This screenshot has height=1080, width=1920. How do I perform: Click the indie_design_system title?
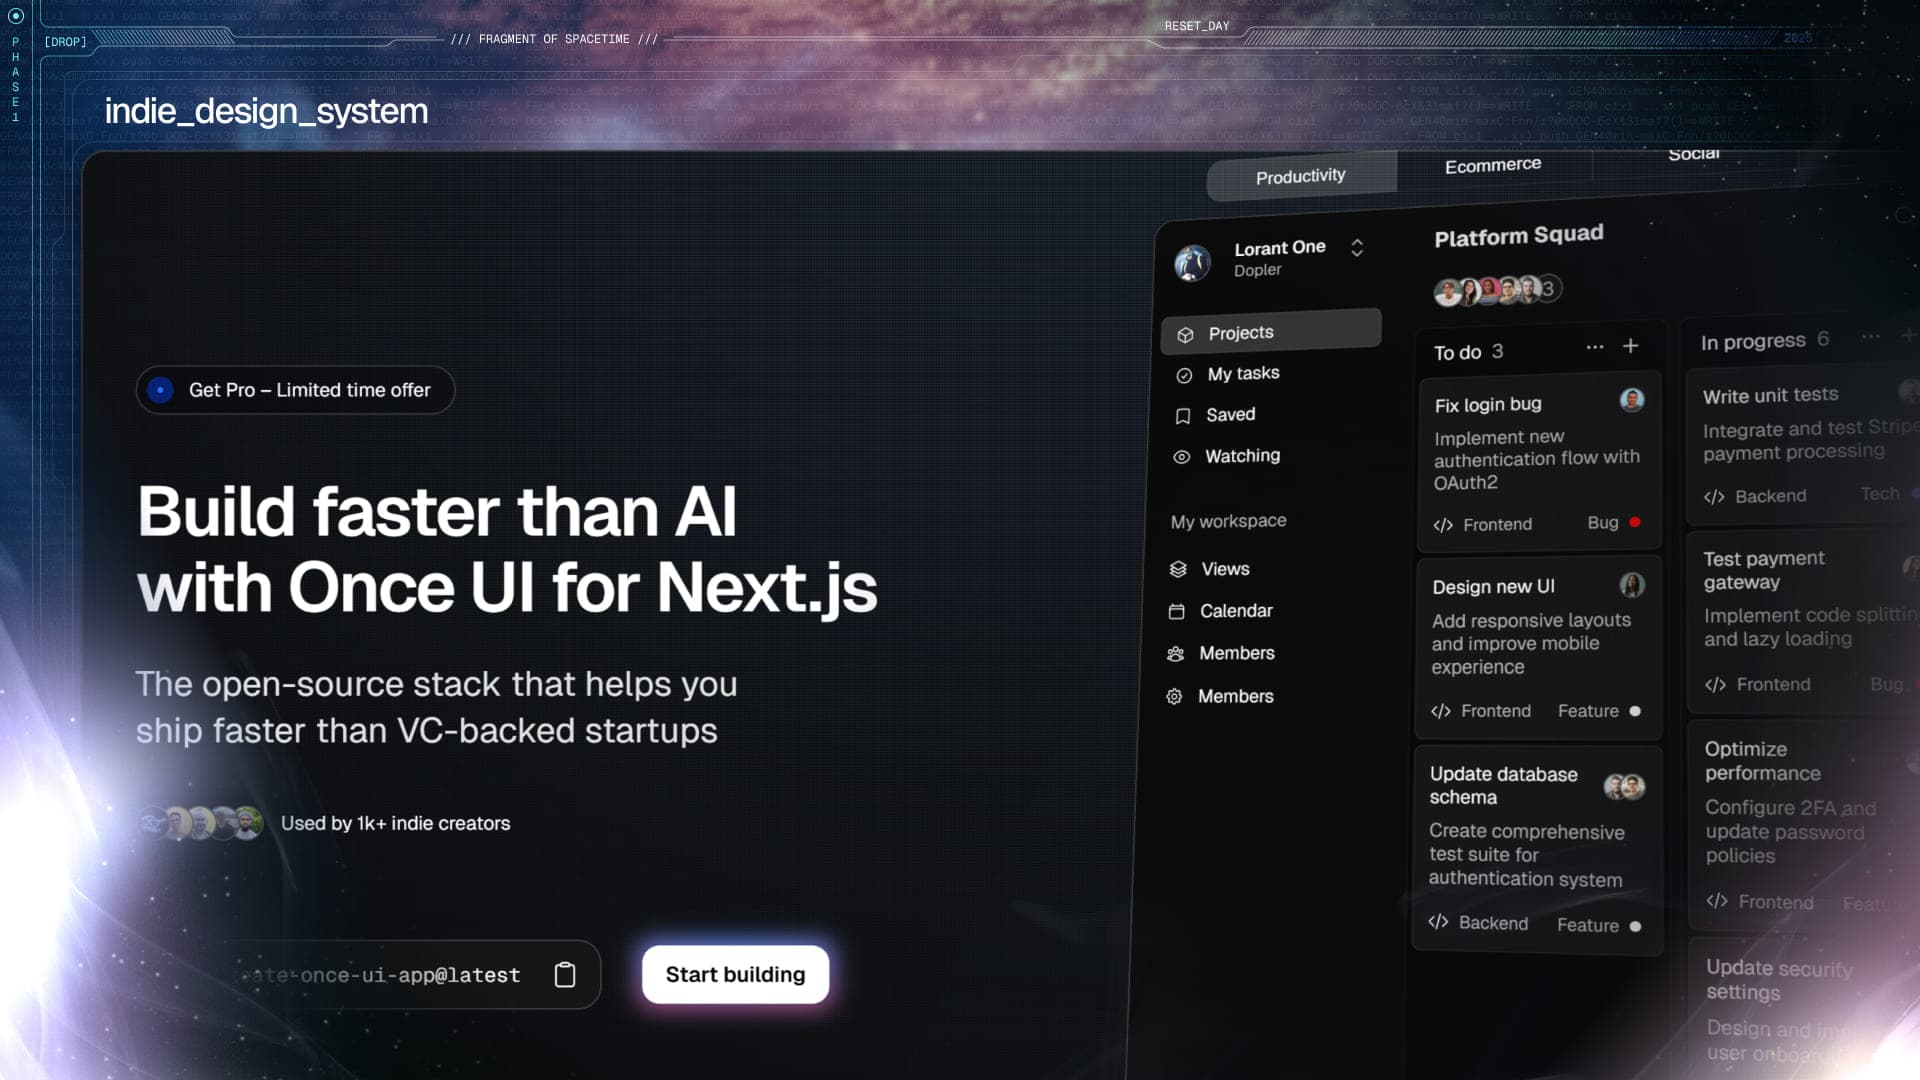(x=266, y=111)
